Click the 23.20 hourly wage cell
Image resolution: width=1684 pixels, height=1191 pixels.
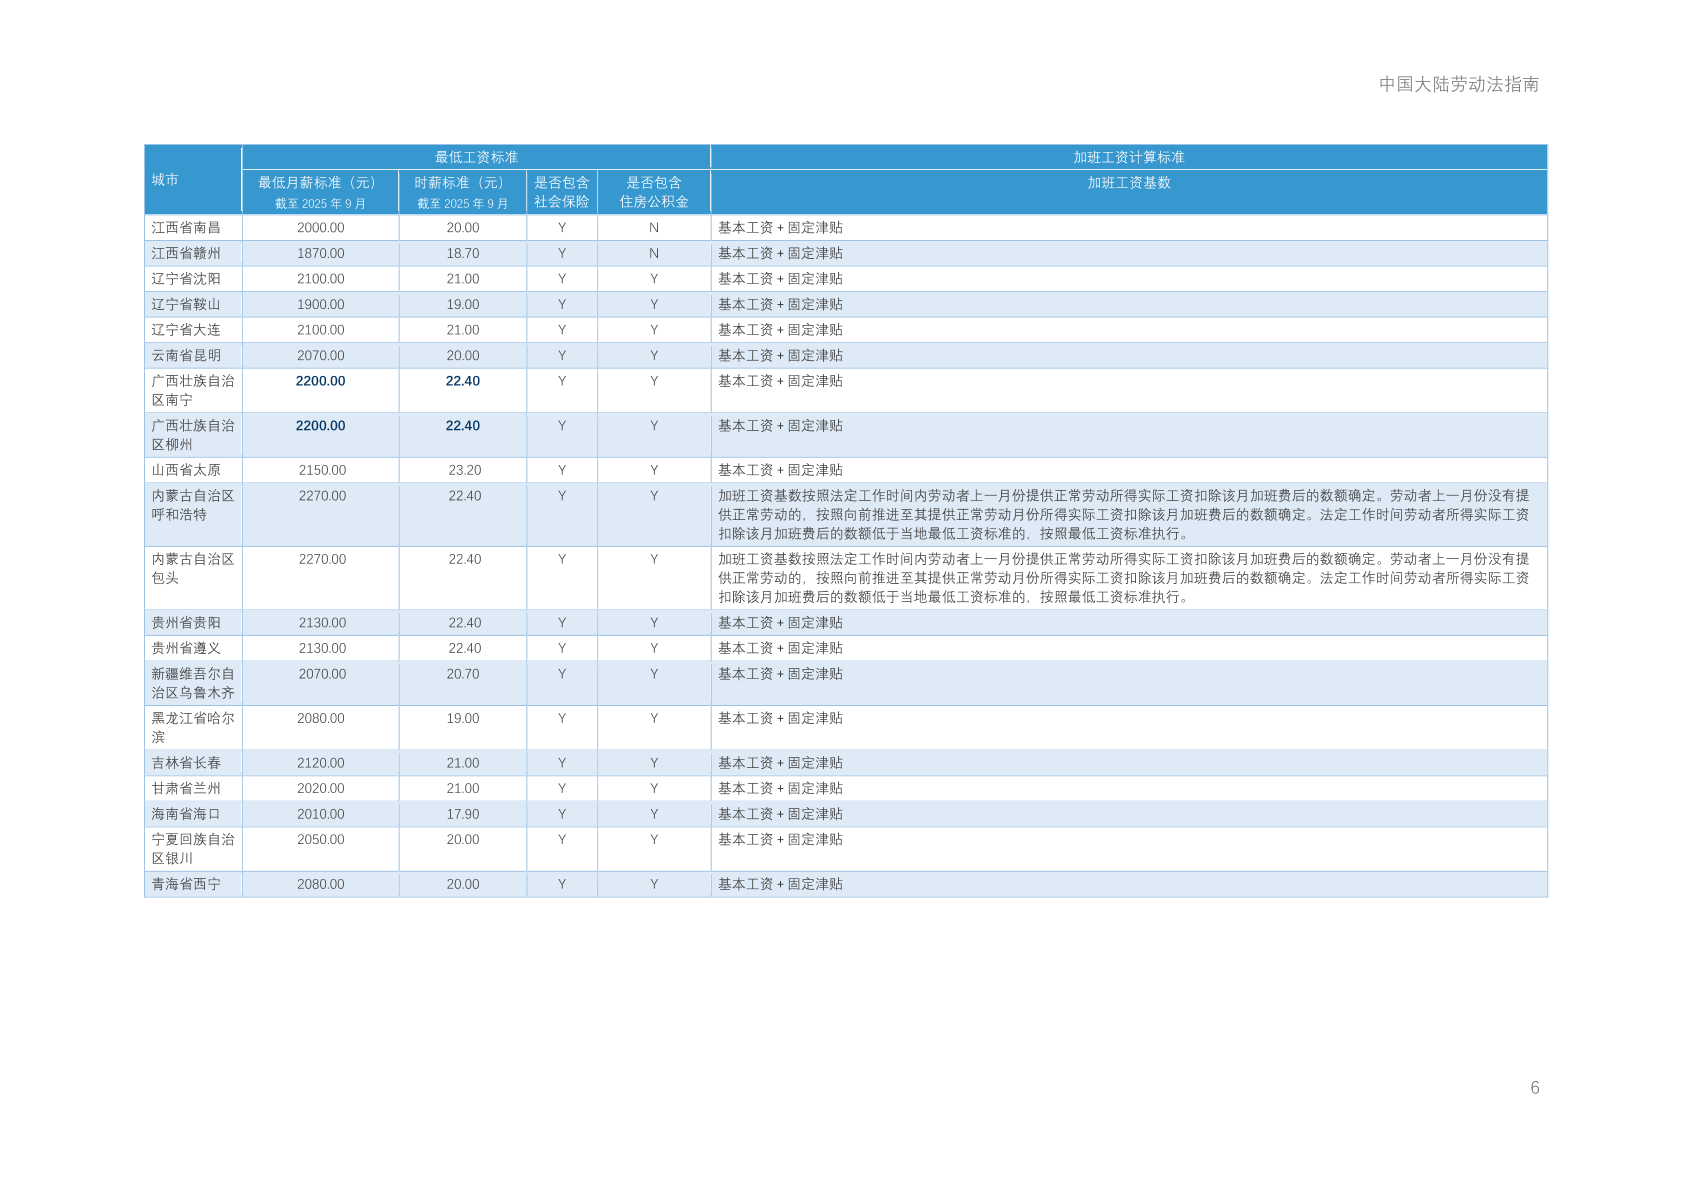click(x=464, y=470)
